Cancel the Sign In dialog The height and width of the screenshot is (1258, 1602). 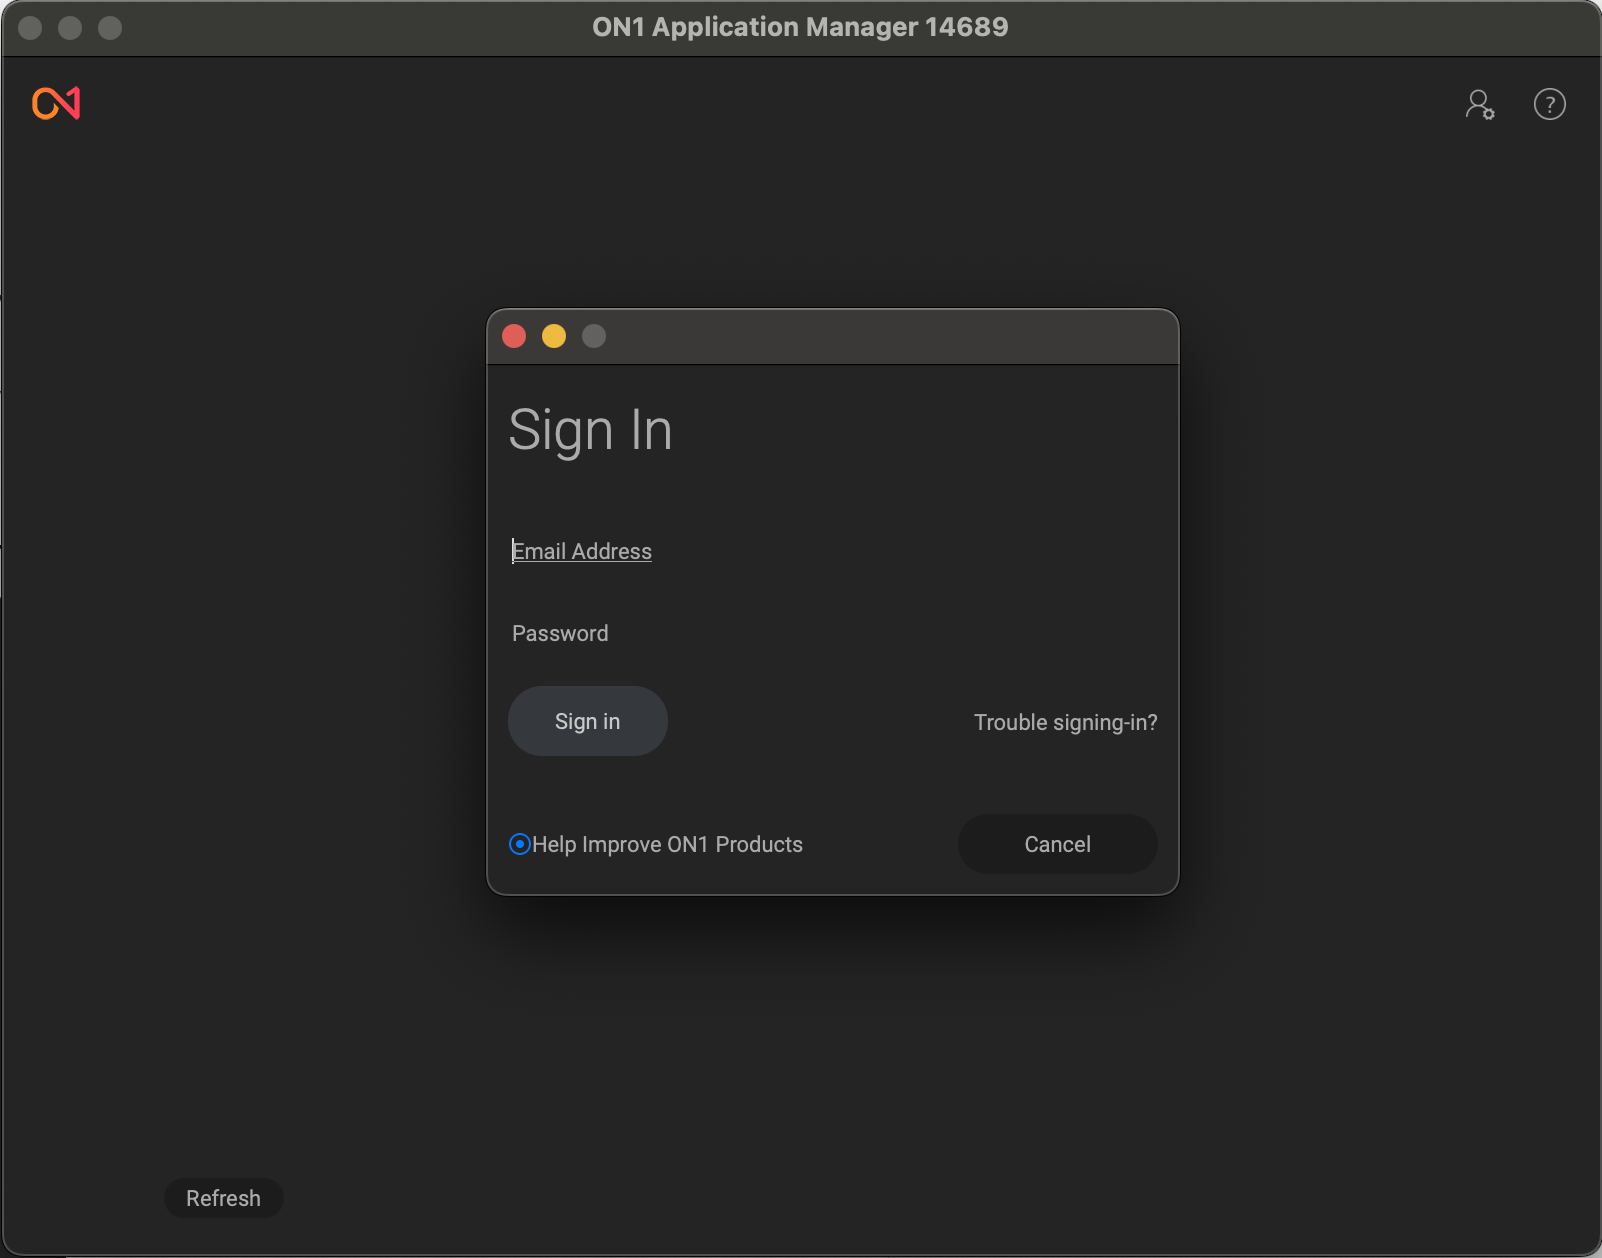coord(1057,844)
